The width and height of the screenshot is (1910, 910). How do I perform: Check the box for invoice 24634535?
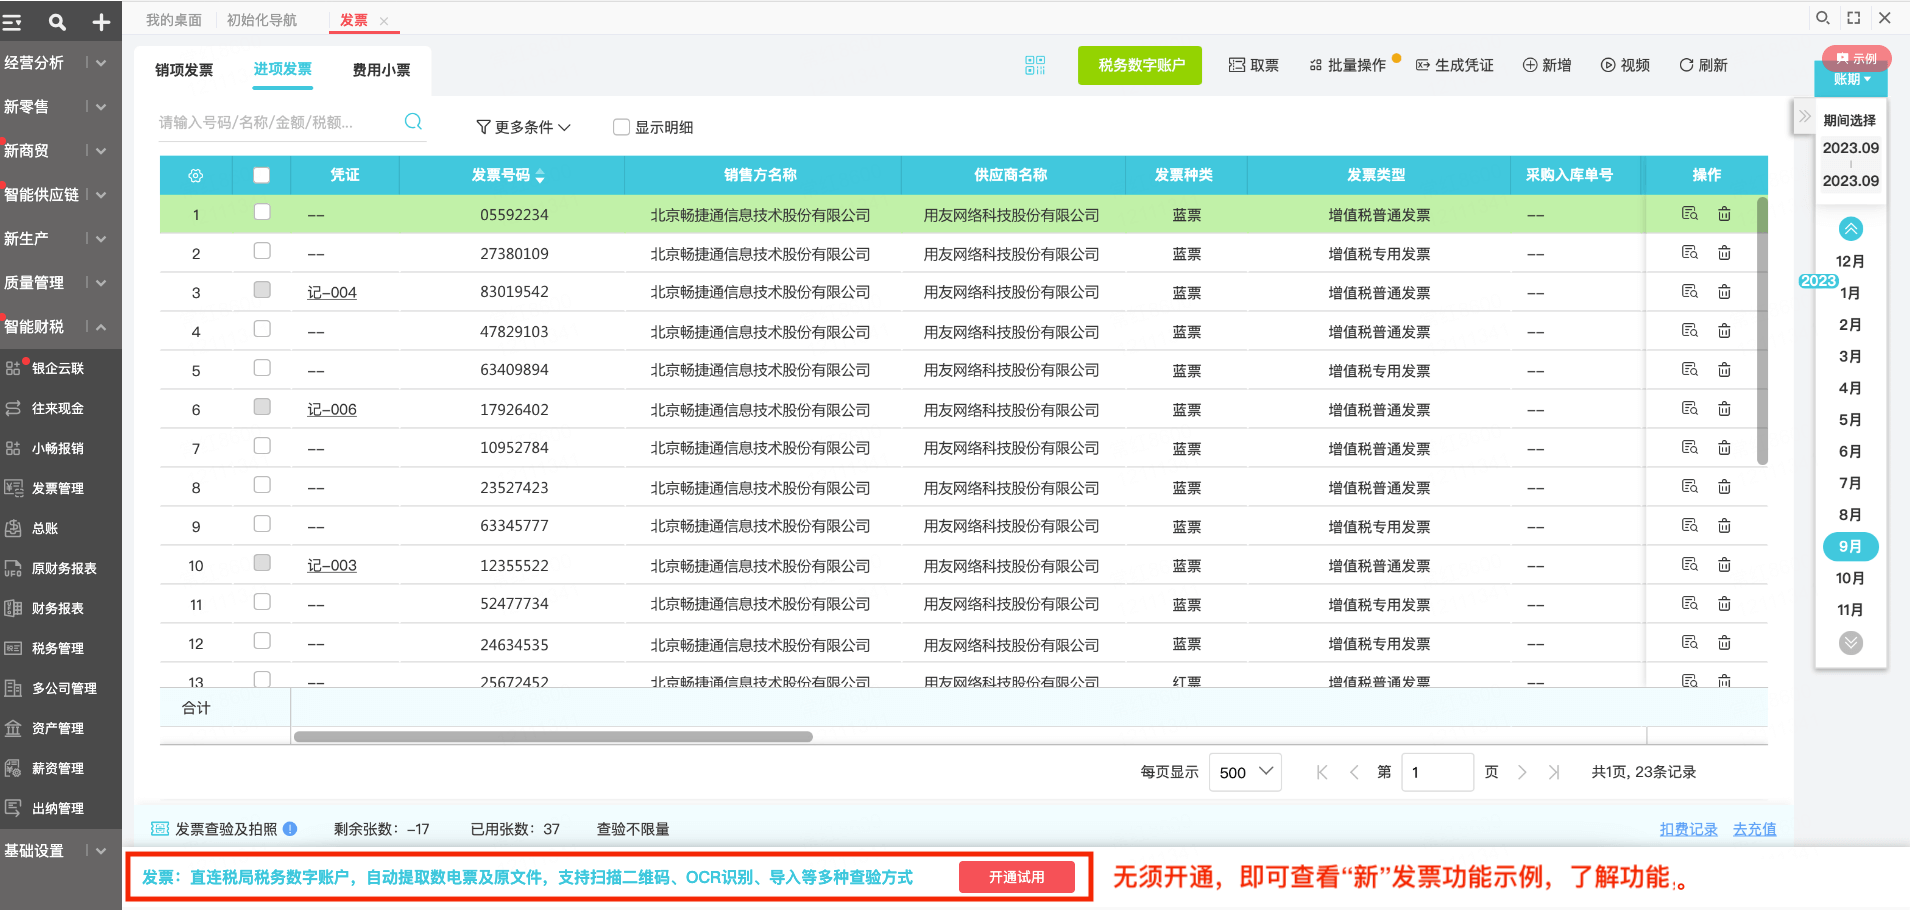point(262,641)
